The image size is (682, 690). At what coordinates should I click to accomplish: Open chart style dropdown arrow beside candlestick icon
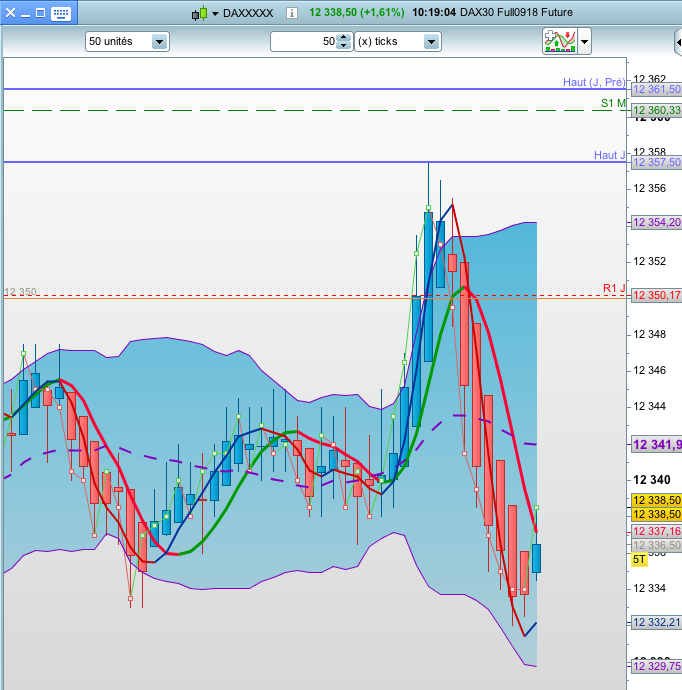click(x=215, y=14)
